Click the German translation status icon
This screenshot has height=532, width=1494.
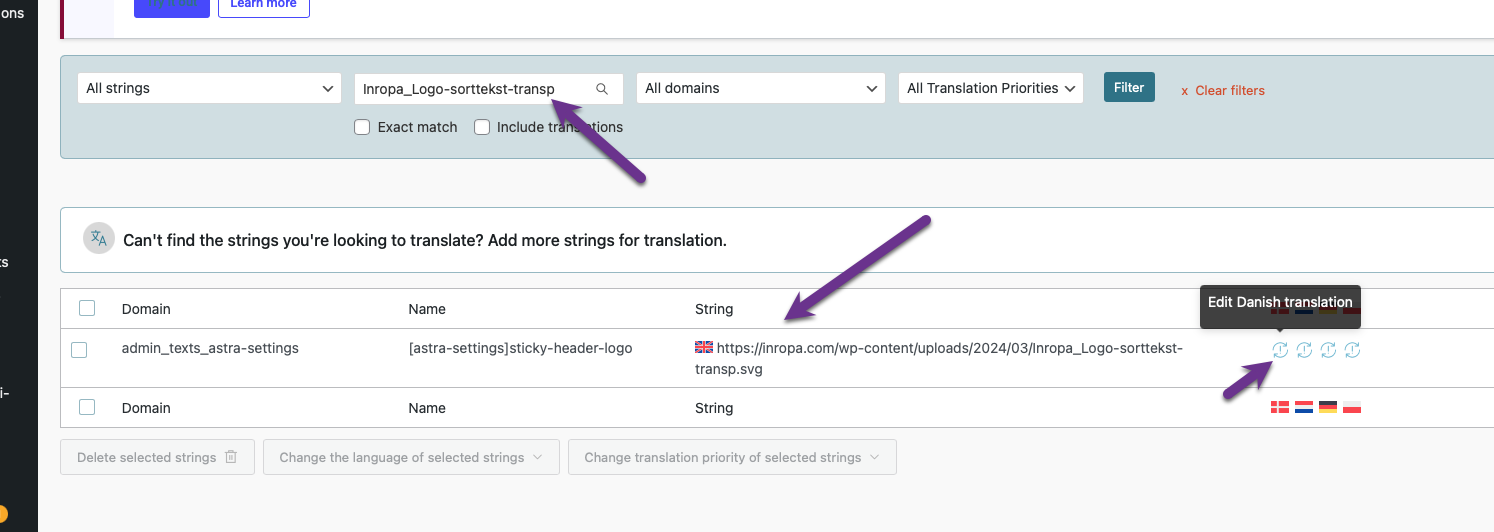1328,349
